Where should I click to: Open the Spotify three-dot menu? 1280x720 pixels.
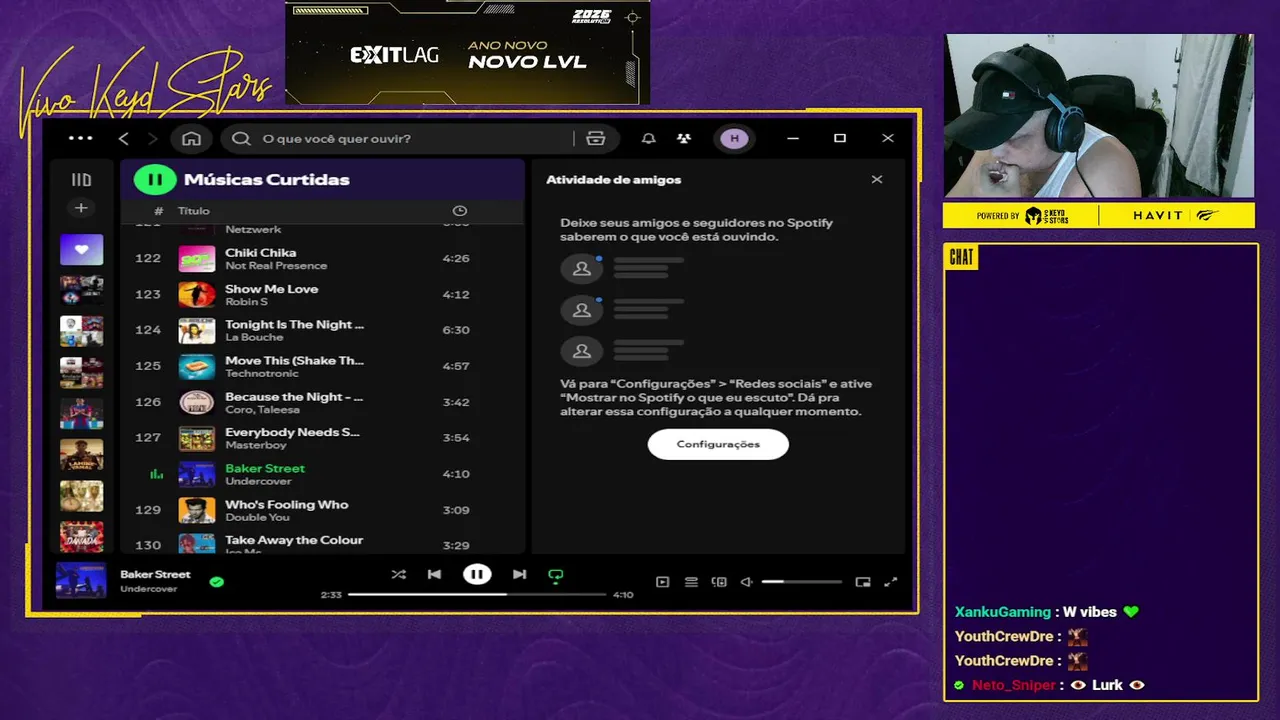coord(80,139)
